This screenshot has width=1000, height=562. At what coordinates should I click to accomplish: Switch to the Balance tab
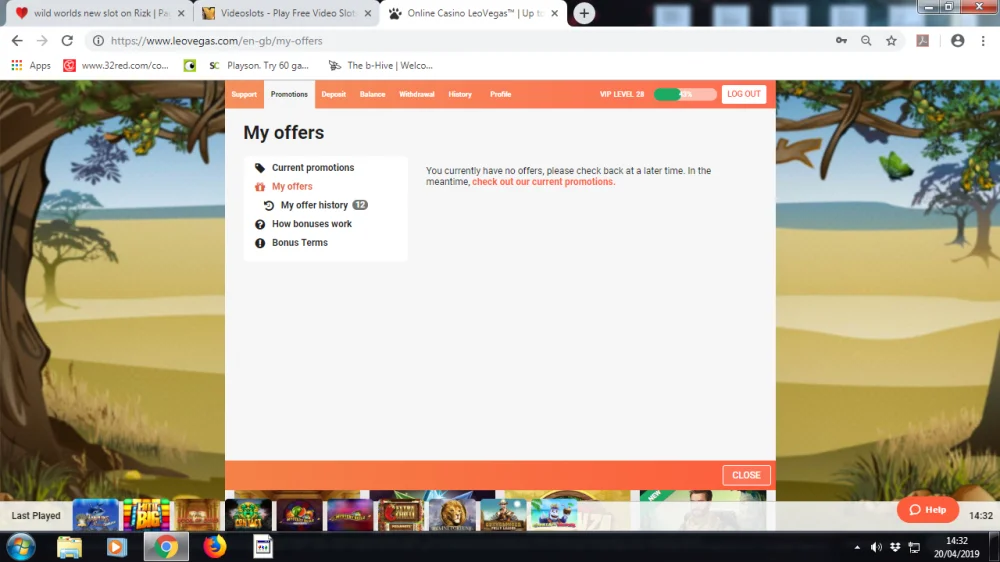click(x=372, y=94)
